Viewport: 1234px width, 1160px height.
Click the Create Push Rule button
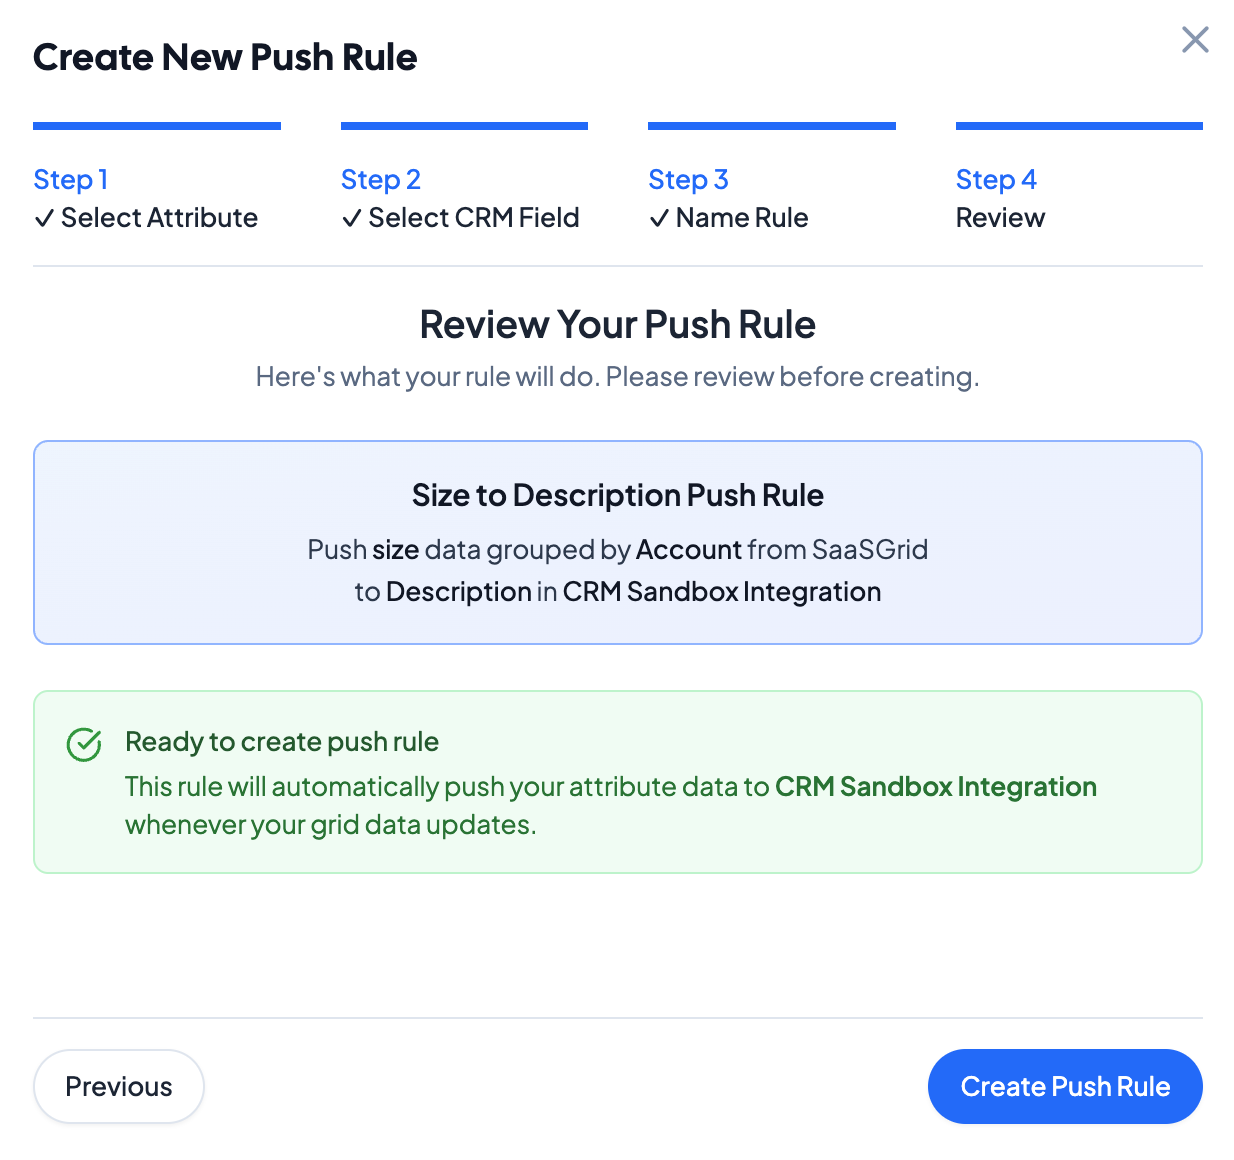[1065, 1086]
